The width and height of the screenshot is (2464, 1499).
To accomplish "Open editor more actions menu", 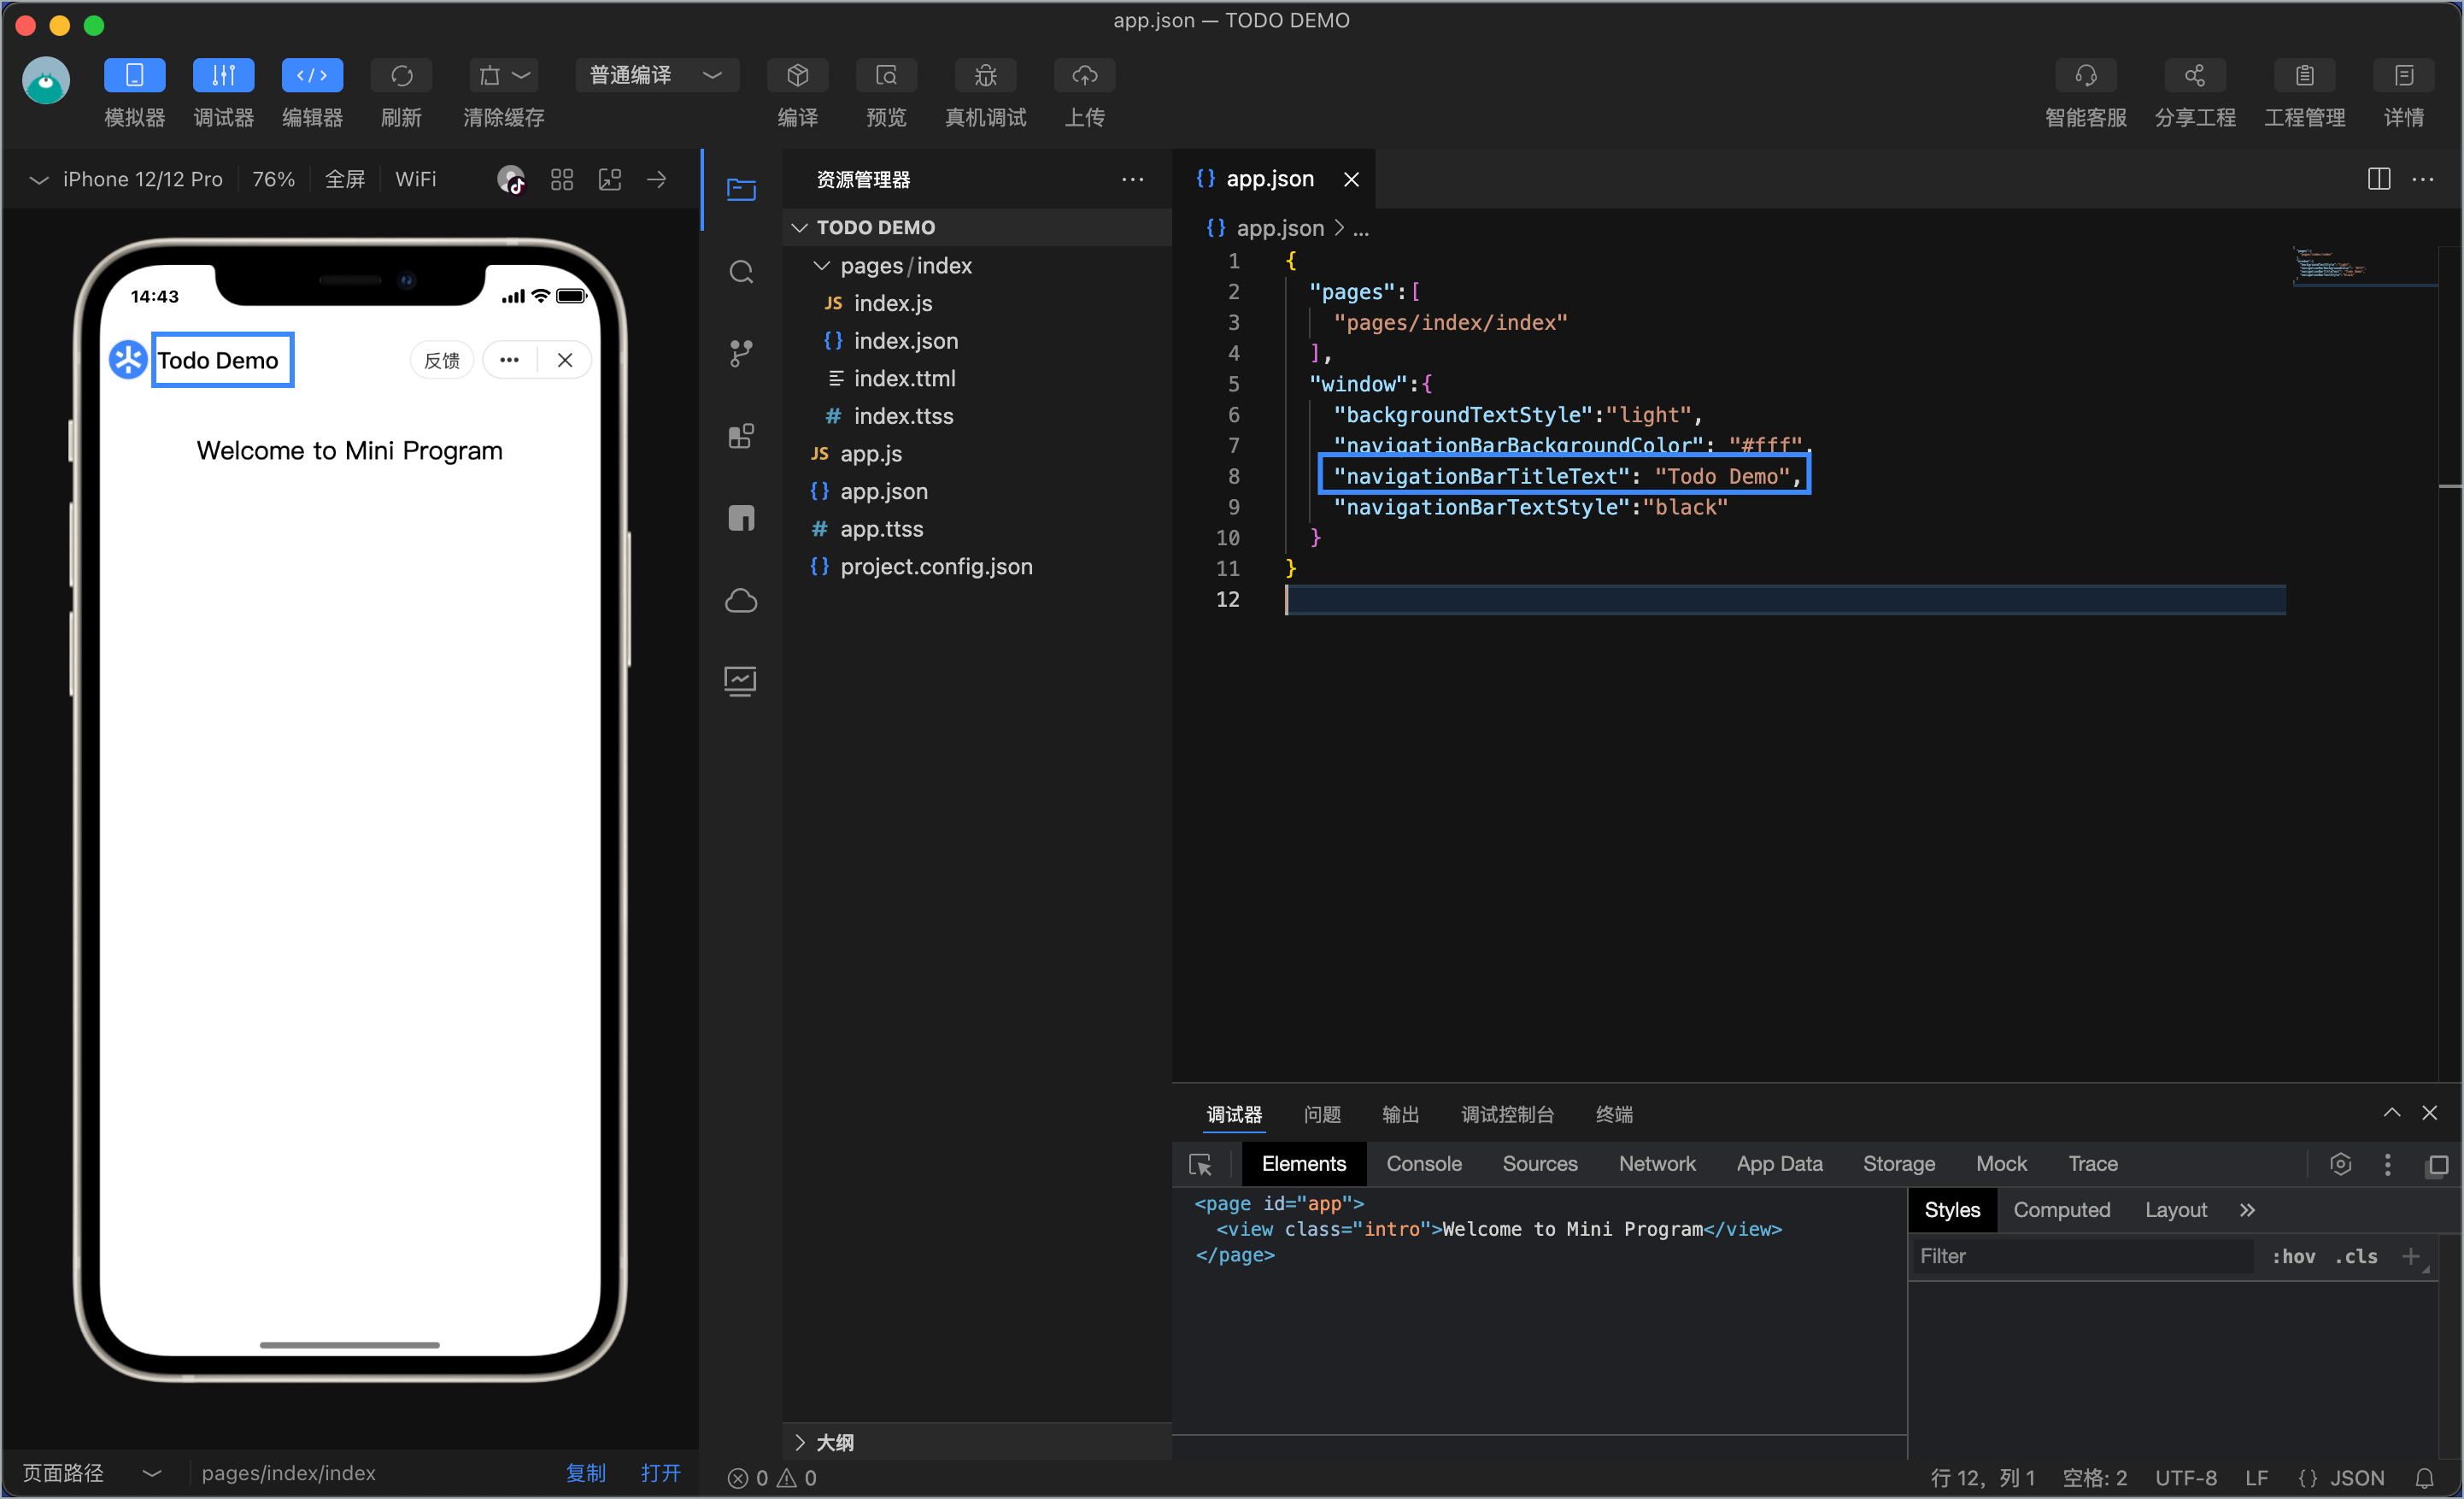I will (2423, 180).
